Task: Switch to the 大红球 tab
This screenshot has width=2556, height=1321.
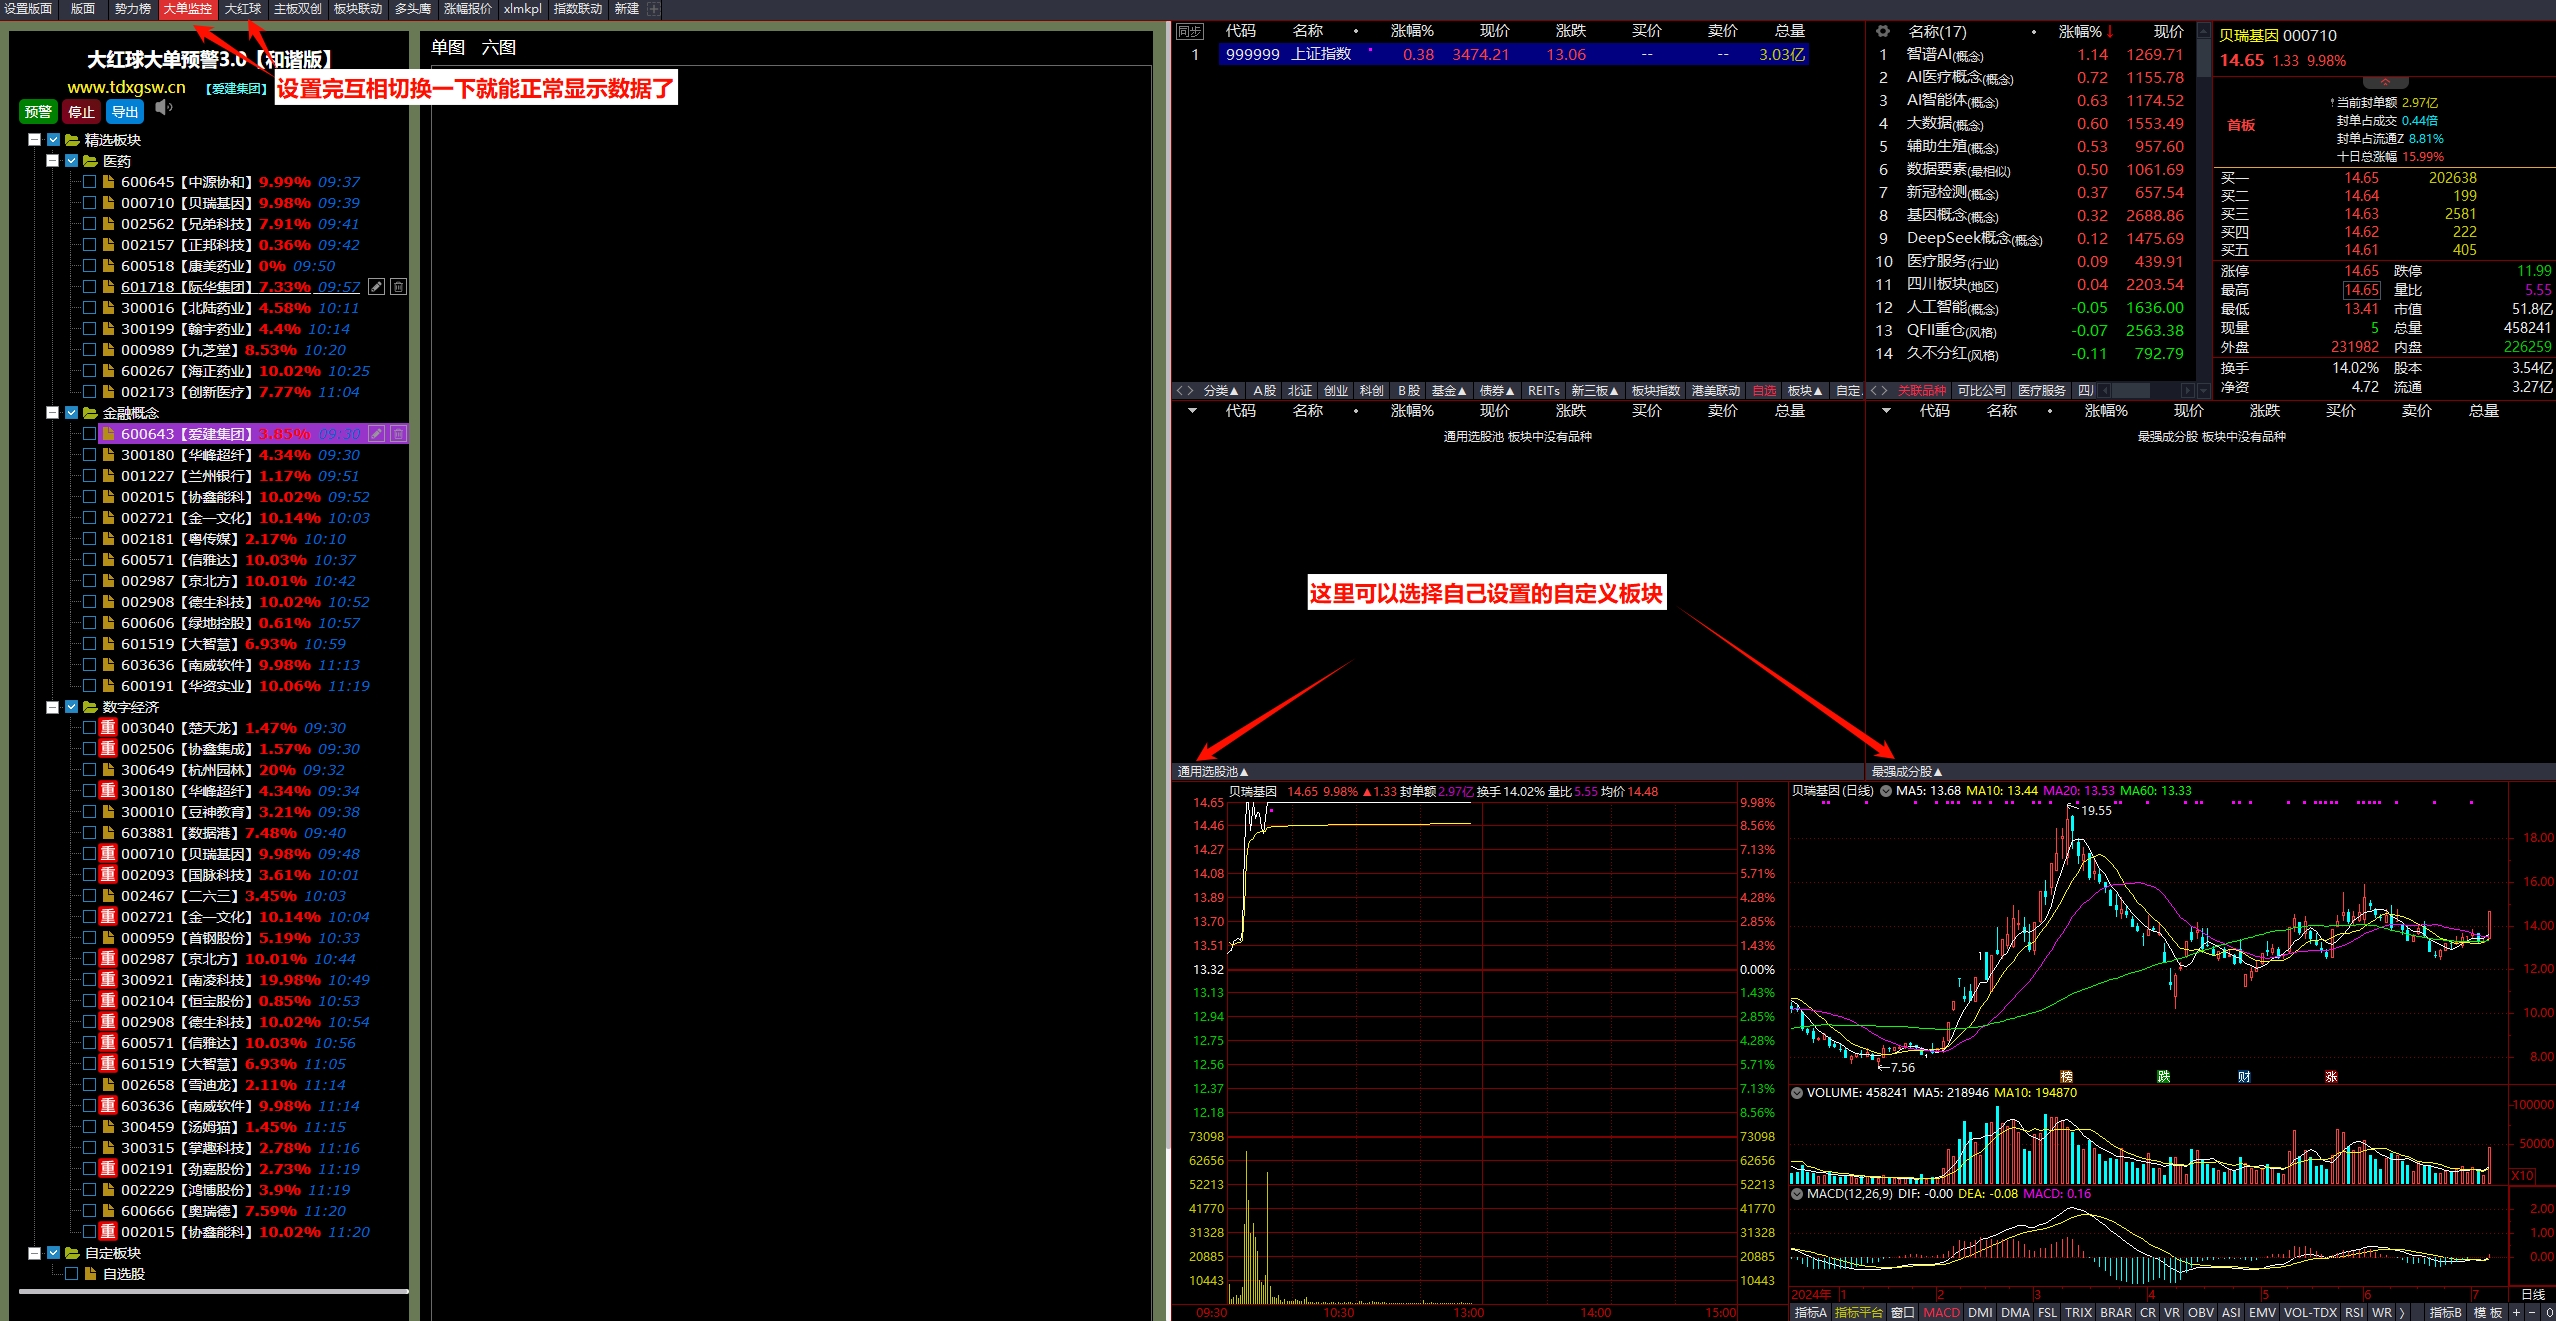Action: (242, 9)
